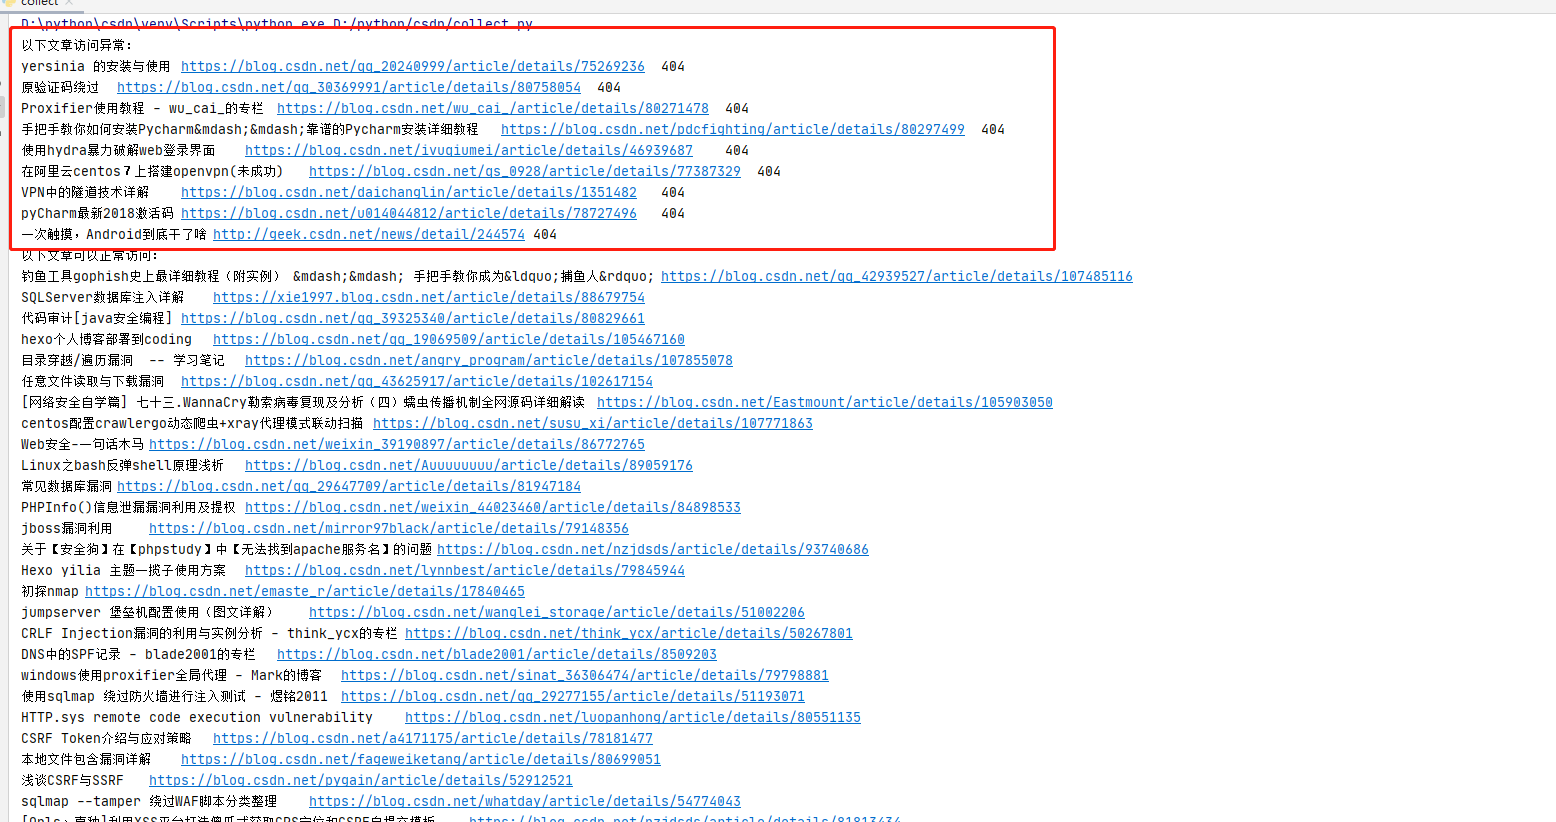Open the pyCharm最新2018激活码 article URL
1556x822 pixels.
pyautogui.click(x=409, y=213)
